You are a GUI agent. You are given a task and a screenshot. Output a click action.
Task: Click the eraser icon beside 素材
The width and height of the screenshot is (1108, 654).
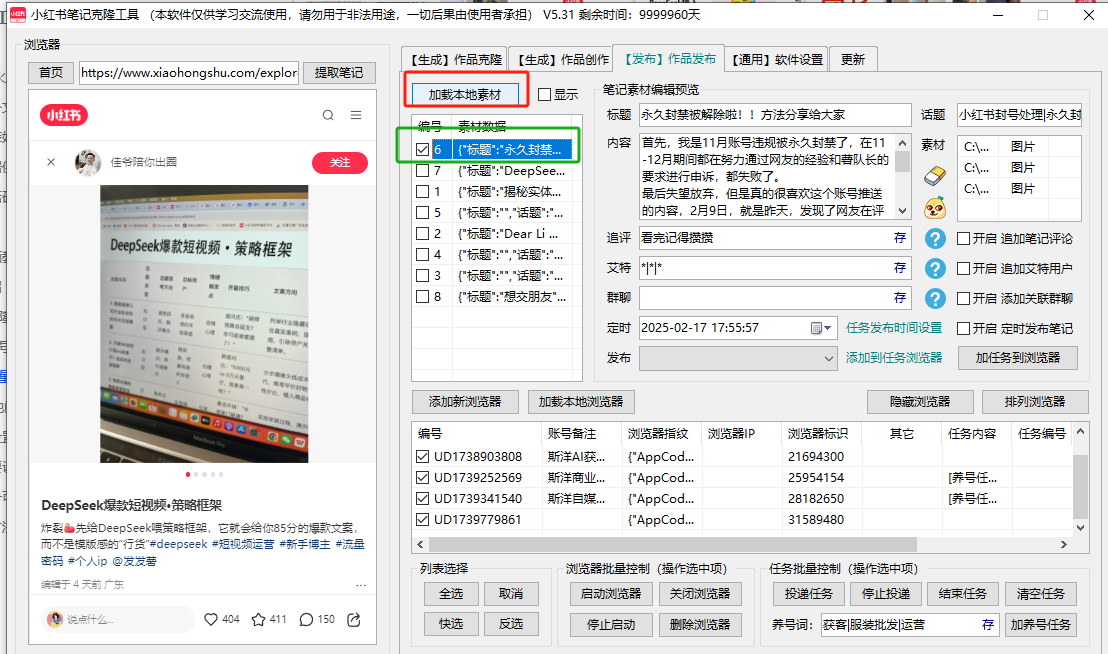pos(934,177)
